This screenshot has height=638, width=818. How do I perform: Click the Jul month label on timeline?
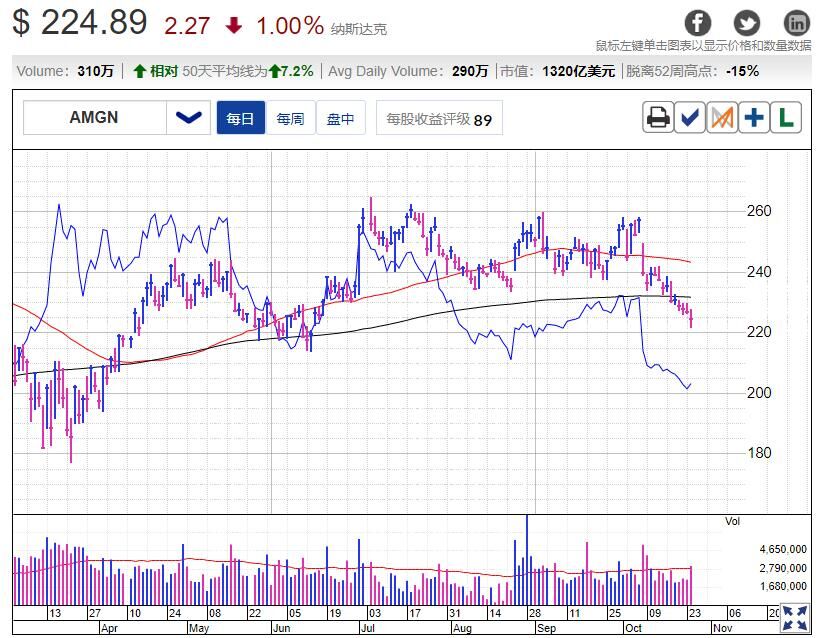[x=368, y=628]
